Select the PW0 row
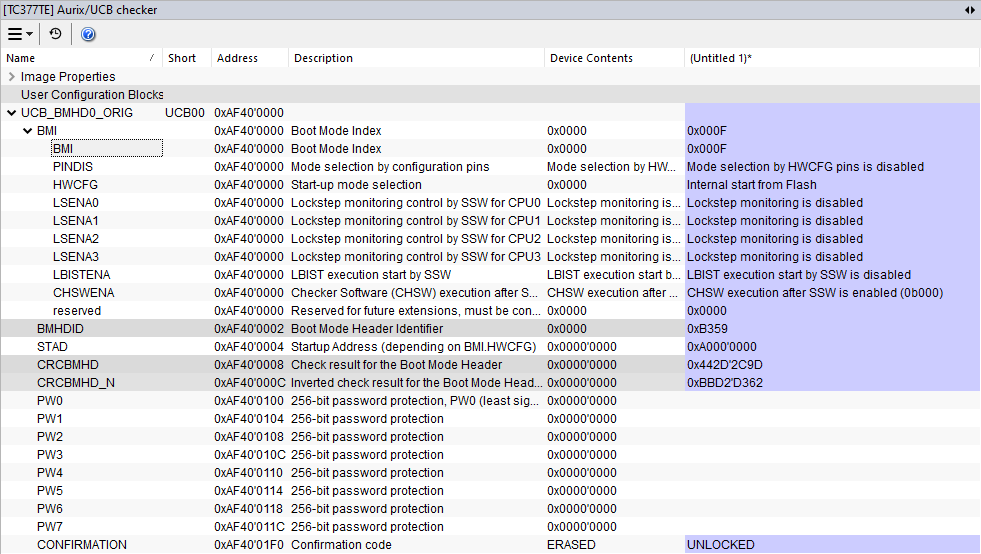981x554 pixels. [x=490, y=401]
